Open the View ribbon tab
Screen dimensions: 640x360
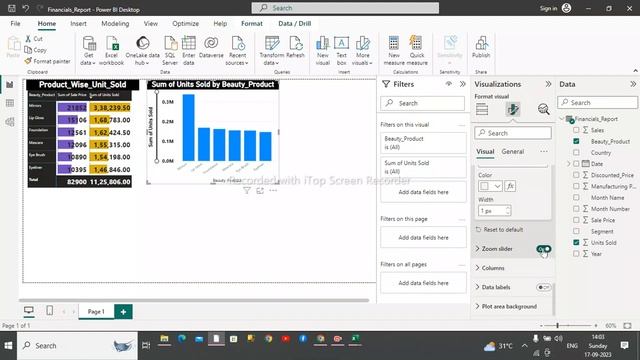tap(151, 24)
